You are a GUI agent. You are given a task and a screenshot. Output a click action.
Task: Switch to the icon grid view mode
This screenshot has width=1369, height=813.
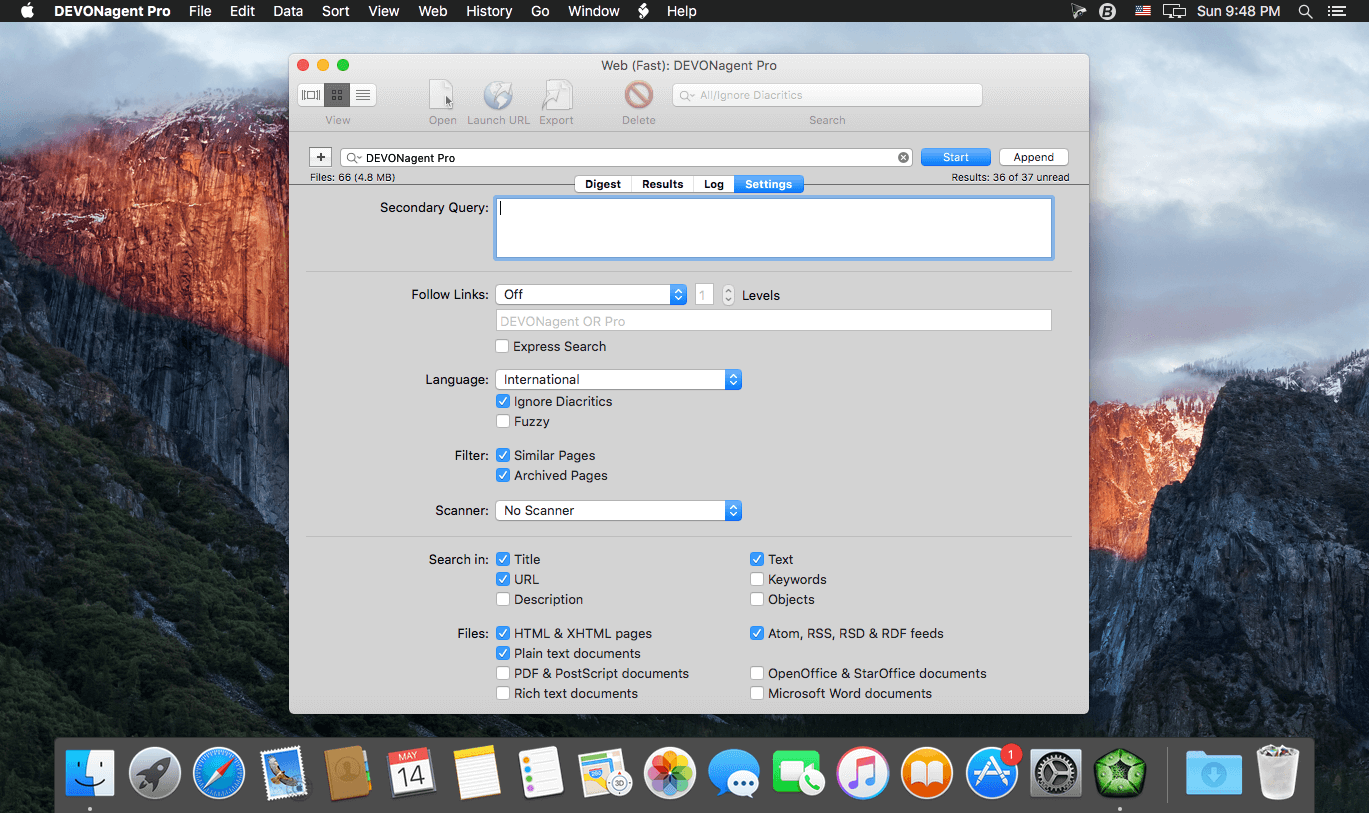[x=337, y=95]
